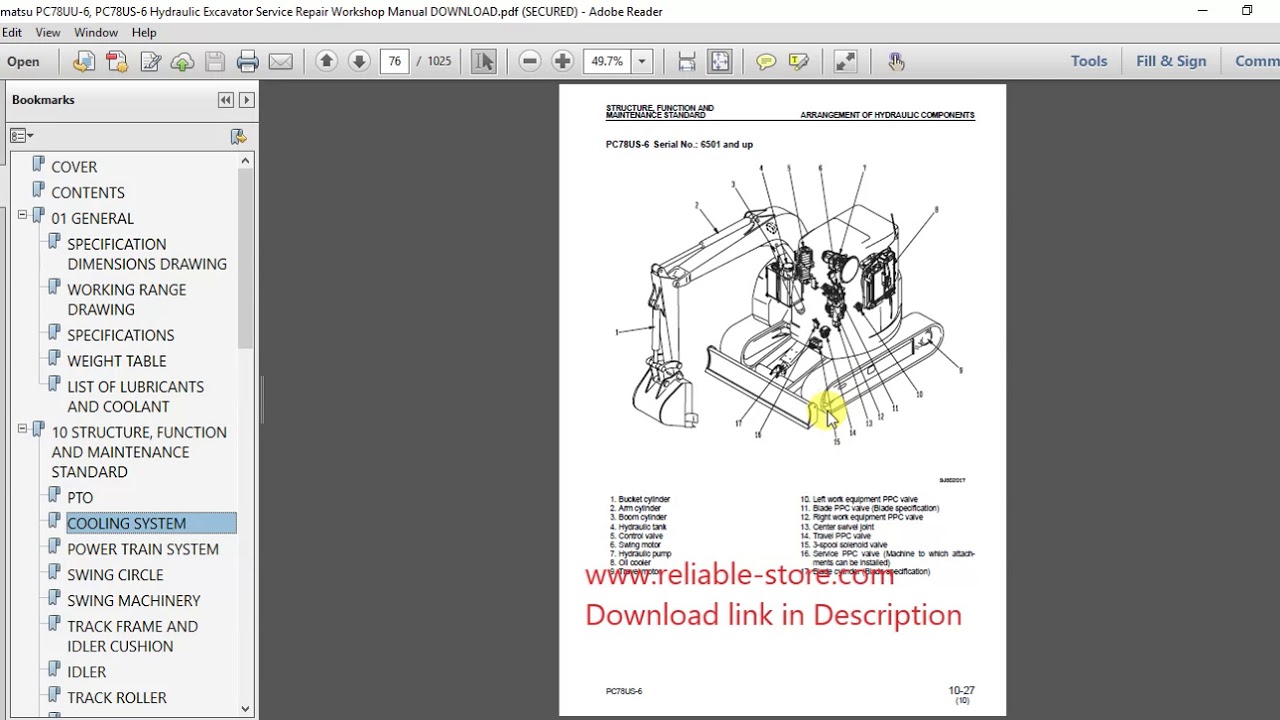Select the text selection cursor tool
The width and height of the screenshot is (1280, 720).
pos(484,61)
